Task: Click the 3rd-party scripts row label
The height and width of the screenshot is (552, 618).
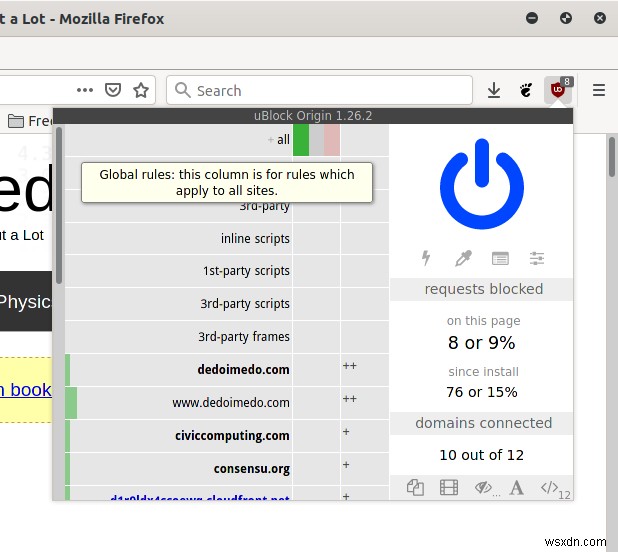Action: click(245, 304)
